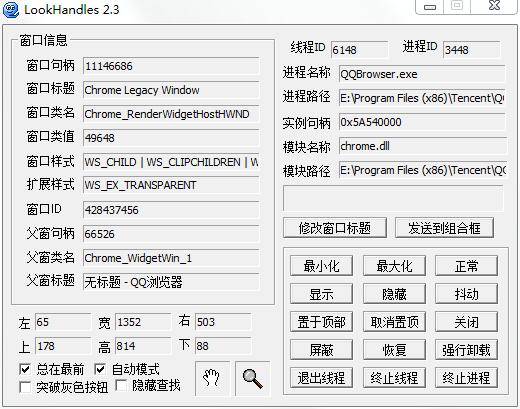This screenshot has height=409, width=520.
Task: Click the 终止进程 button
Action: point(466,378)
